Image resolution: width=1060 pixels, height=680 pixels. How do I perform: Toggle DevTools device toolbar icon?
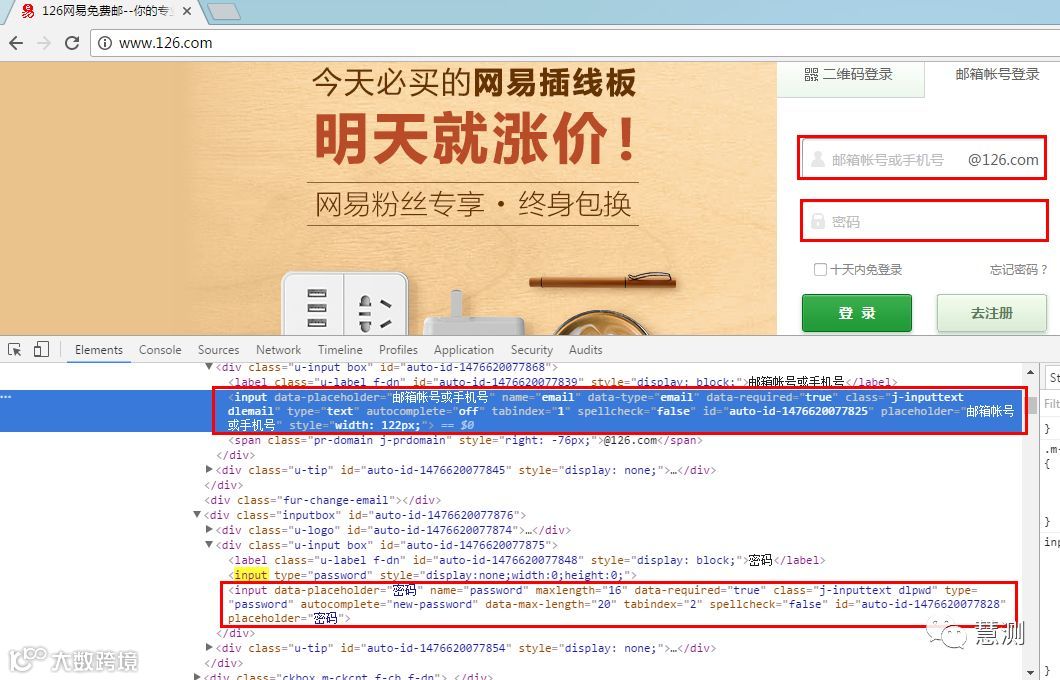tap(41, 349)
